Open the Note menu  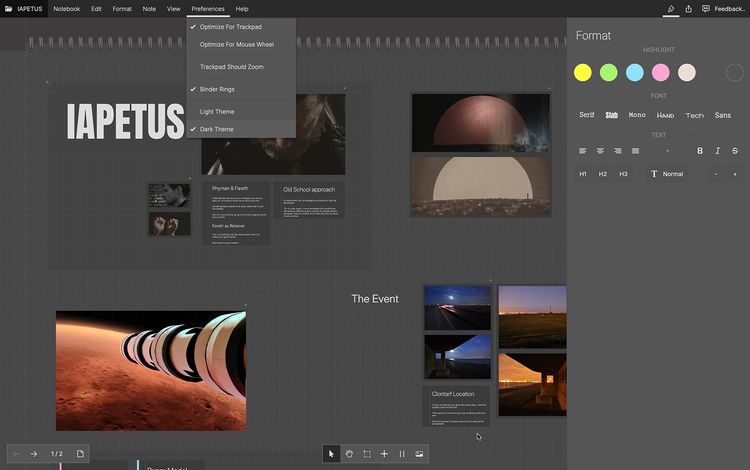[x=149, y=9]
